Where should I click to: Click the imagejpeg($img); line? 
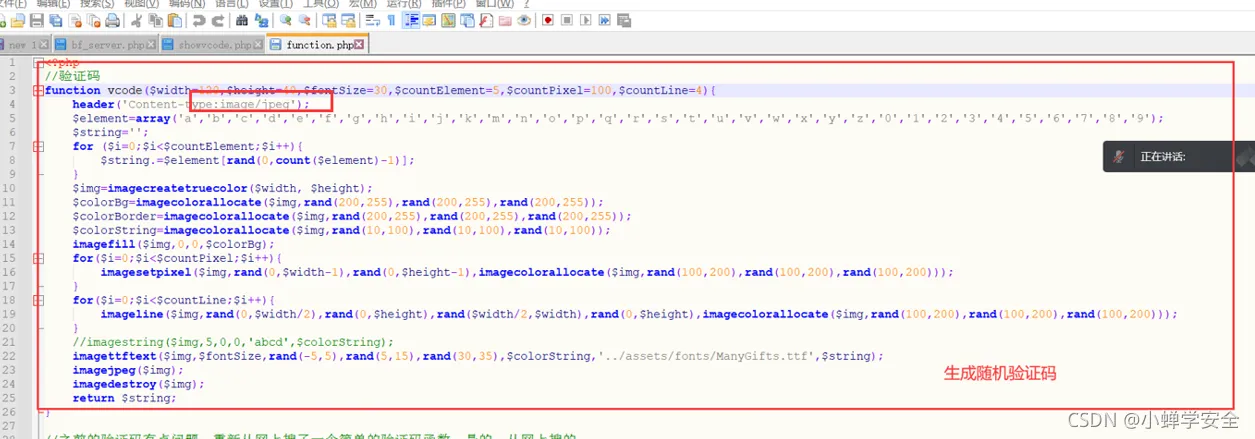(x=128, y=370)
